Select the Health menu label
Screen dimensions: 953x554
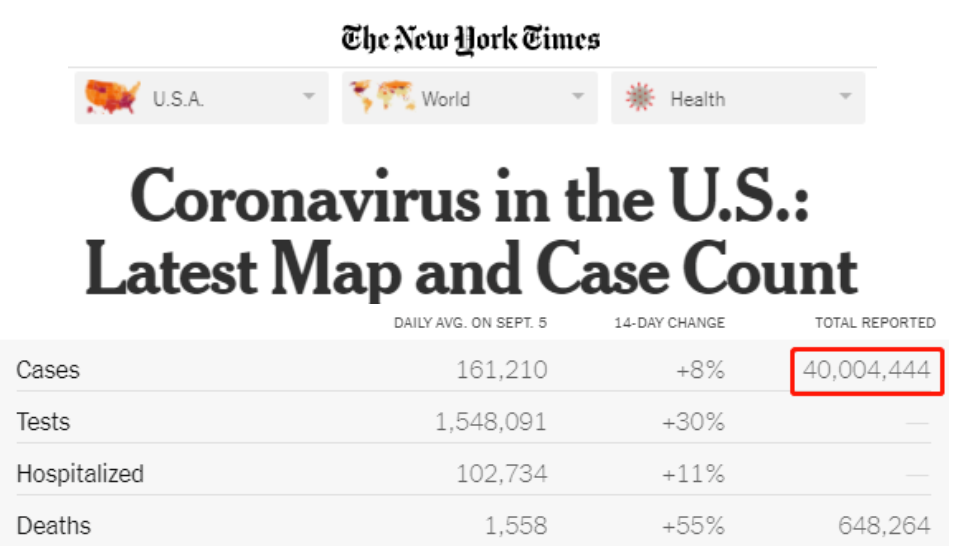(x=697, y=99)
